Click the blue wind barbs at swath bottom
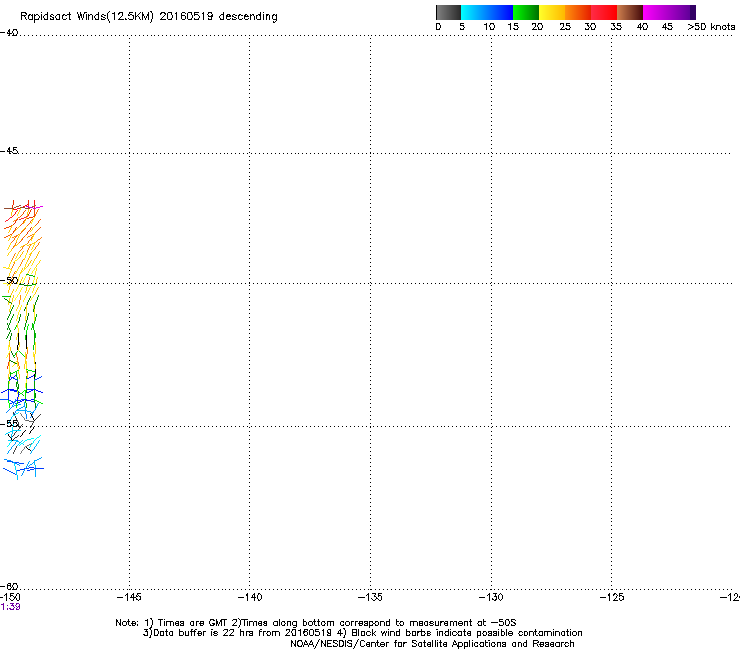Screen dimensions: 740x650 click(x=24, y=468)
